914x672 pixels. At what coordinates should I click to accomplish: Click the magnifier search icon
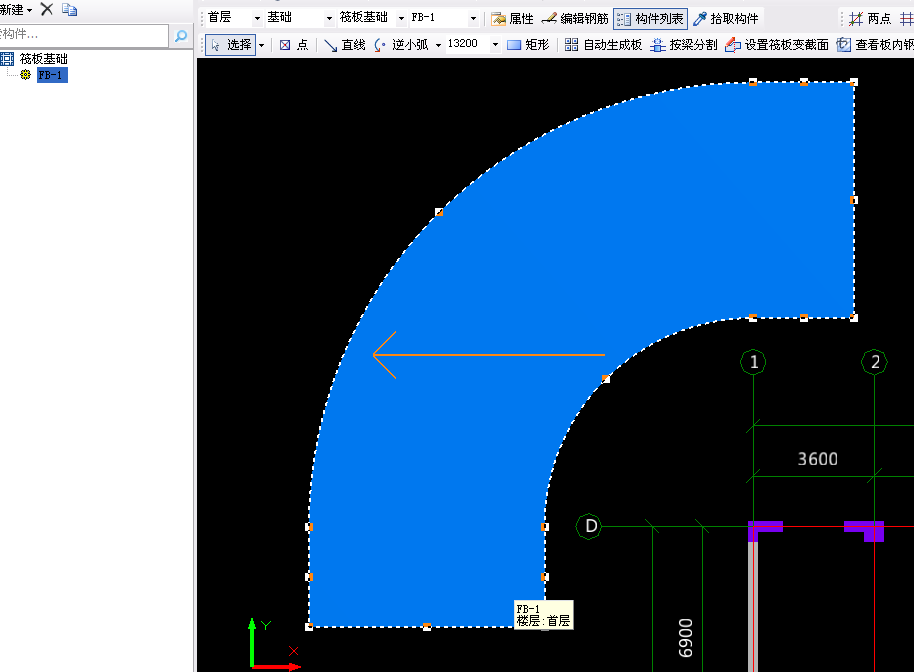(x=181, y=36)
